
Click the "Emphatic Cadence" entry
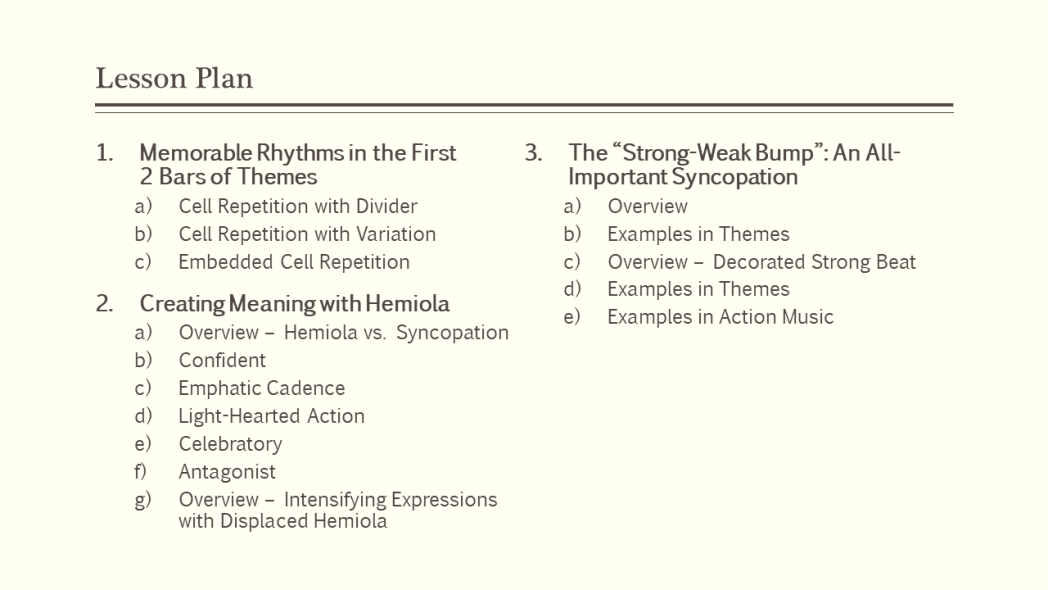pyautogui.click(x=261, y=389)
